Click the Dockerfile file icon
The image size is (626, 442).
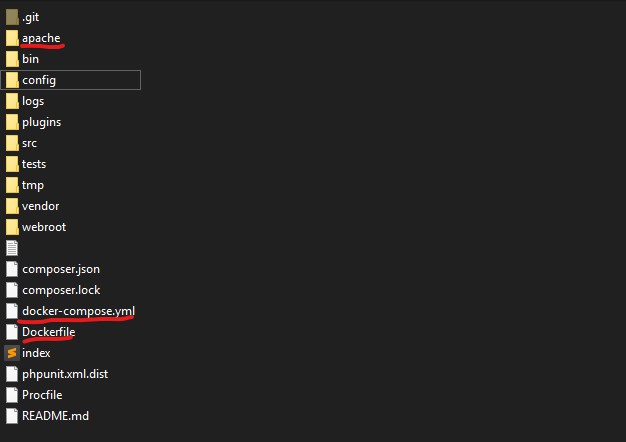click(x=12, y=332)
